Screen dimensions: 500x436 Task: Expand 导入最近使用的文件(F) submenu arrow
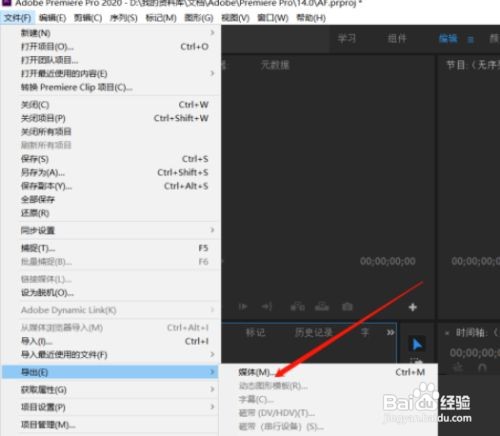(x=212, y=354)
